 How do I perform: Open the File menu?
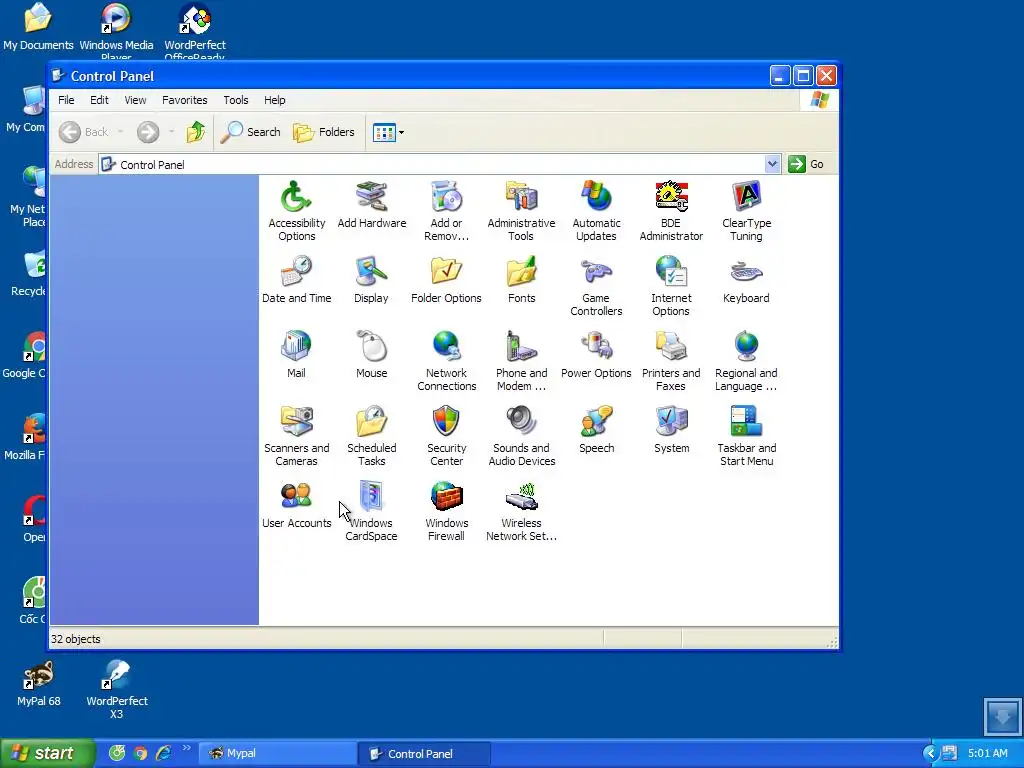pyautogui.click(x=66, y=100)
